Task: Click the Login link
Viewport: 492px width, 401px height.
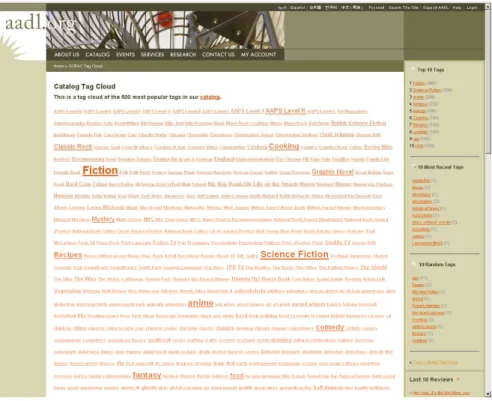Action: (x=472, y=7)
